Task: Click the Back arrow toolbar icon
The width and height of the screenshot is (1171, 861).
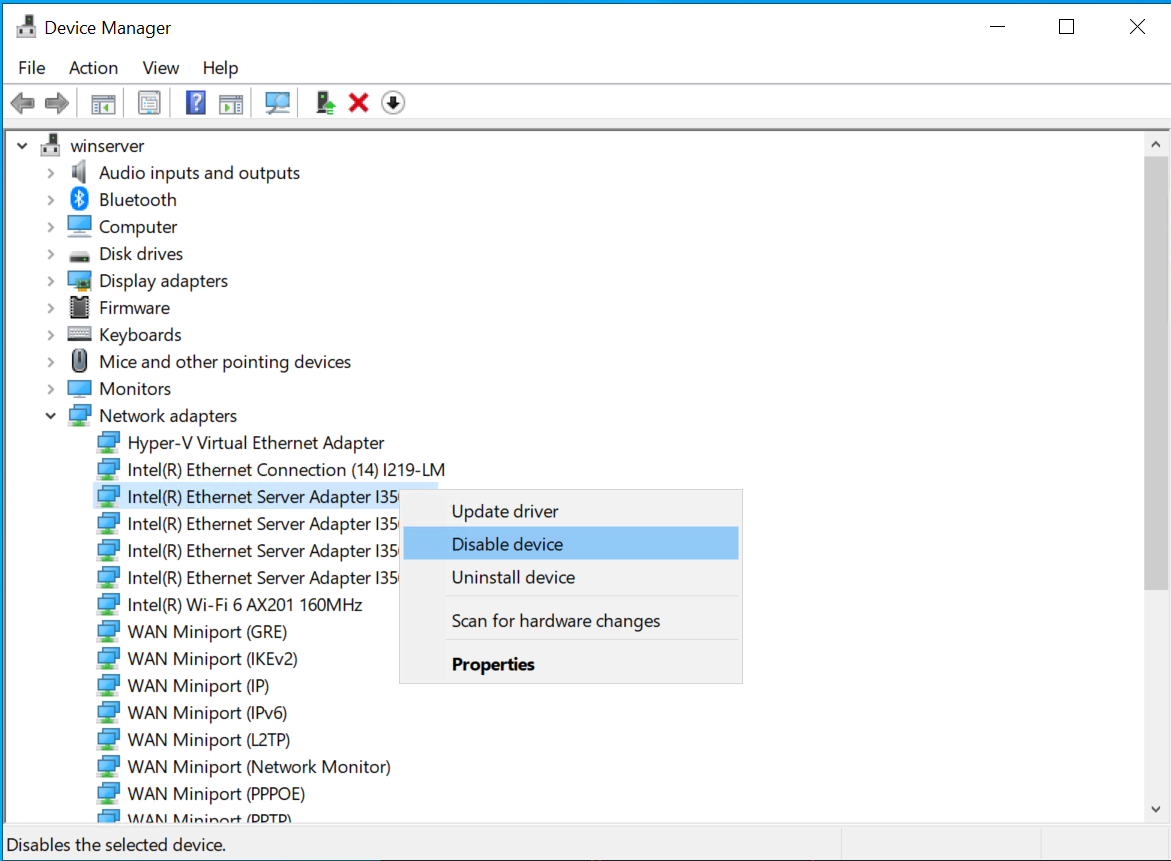Action: point(23,103)
